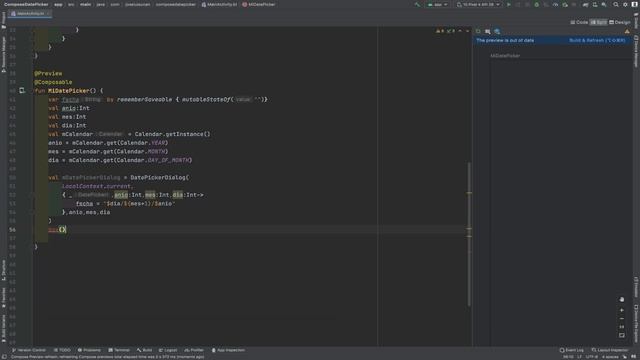
Task: Click Build & Refresh link in preview banner
Action: tap(597, 40)
